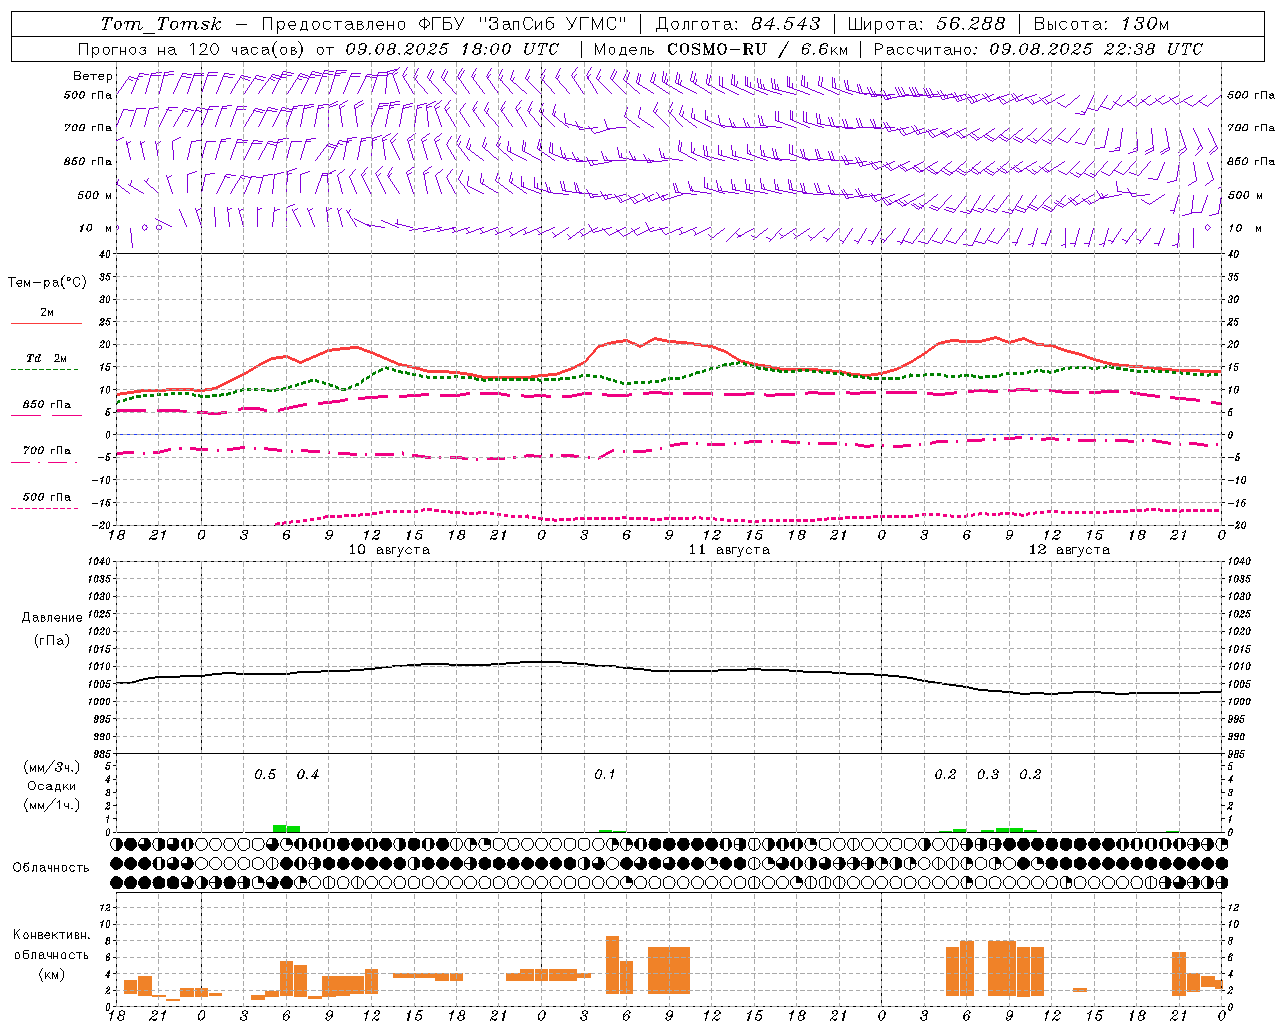Click the "850 гПа" label left of wind barbs
This screenshot has width=1280, height=1024.
[88, 161]
